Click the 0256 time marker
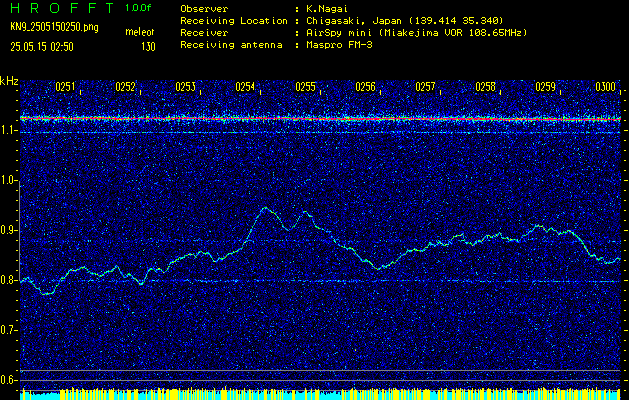Viewport: 629px width, 400px height. point(365,87)
